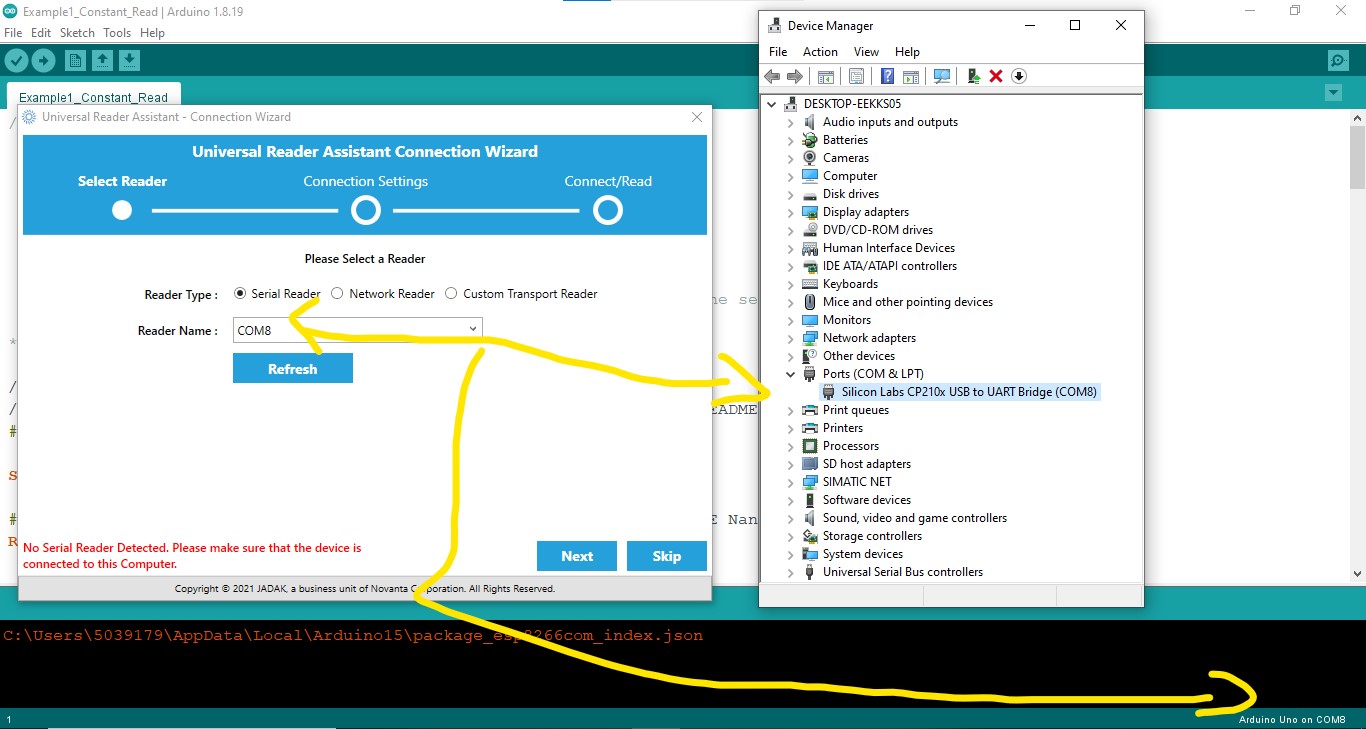Screen dimensions: 1366x729
Task: Open the Arduino File menu
Action: [13, 33]
